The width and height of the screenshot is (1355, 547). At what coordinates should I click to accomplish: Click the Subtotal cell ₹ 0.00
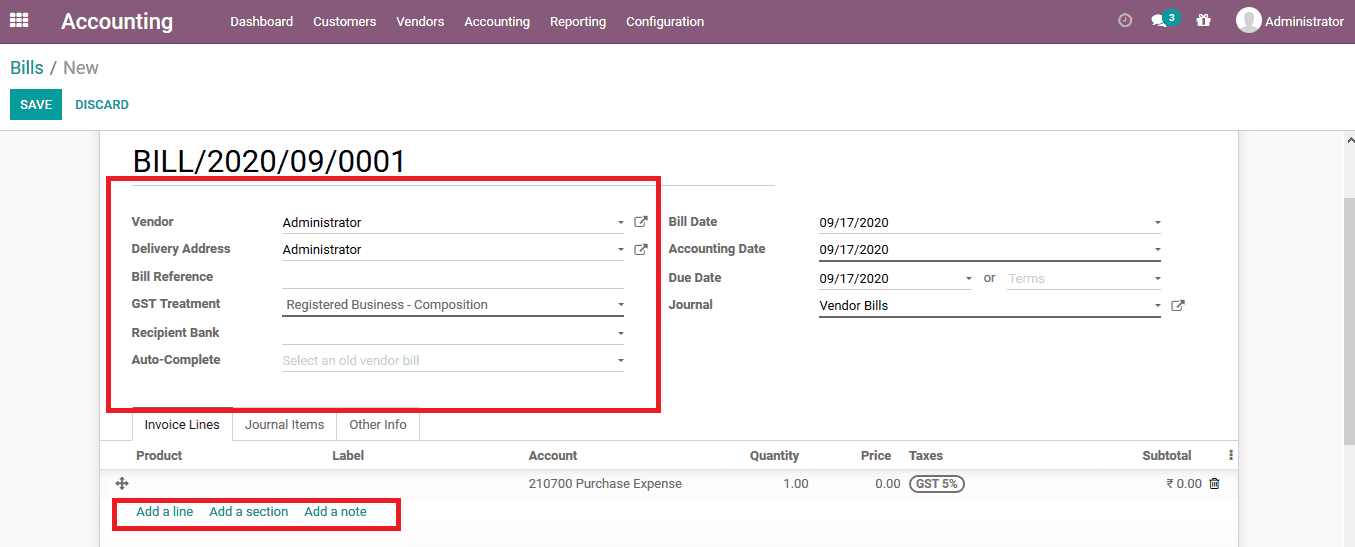pyautogui.click(x=1184, y=484)
